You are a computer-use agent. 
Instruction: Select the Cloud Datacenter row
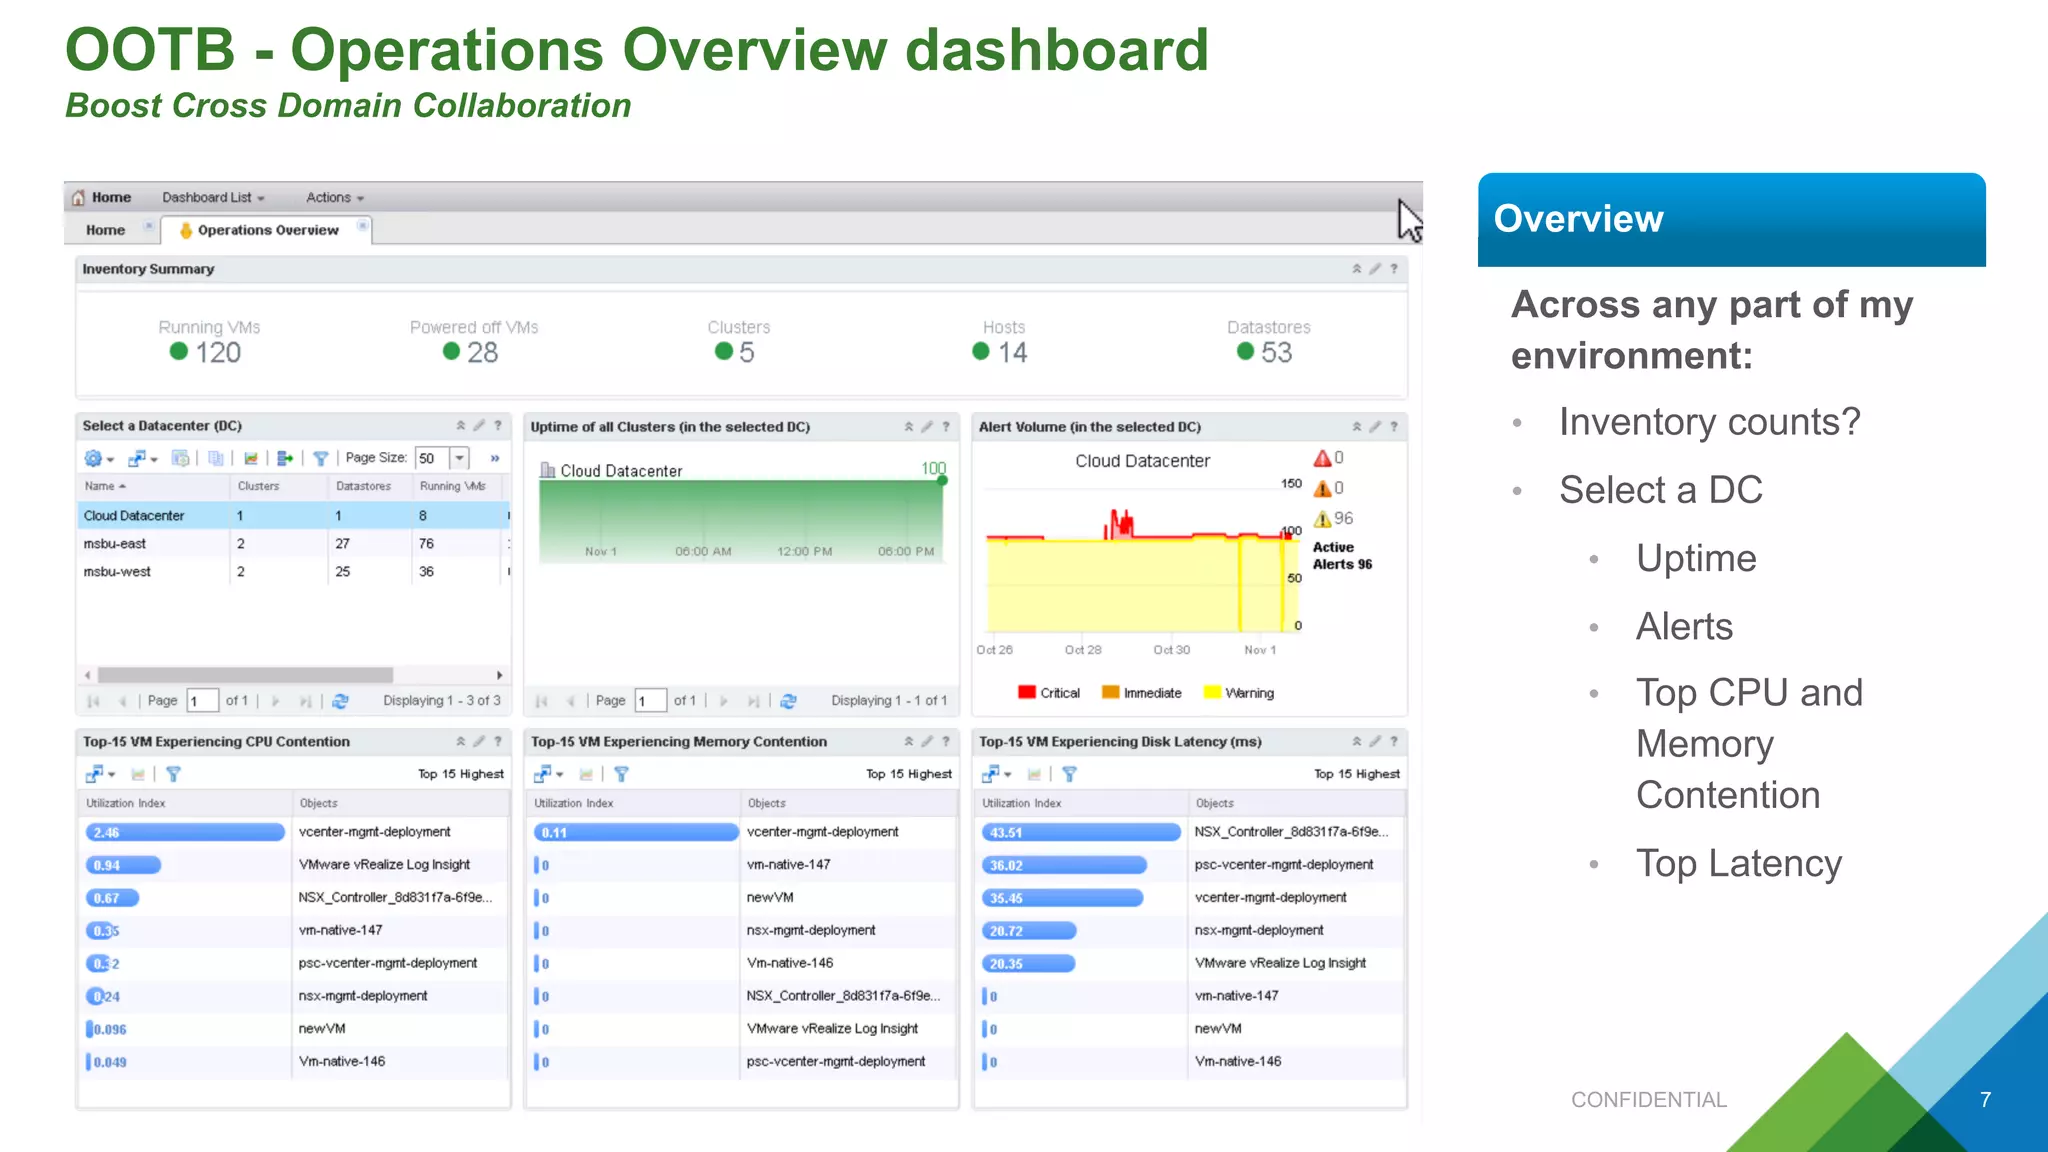tap(293, 516)
